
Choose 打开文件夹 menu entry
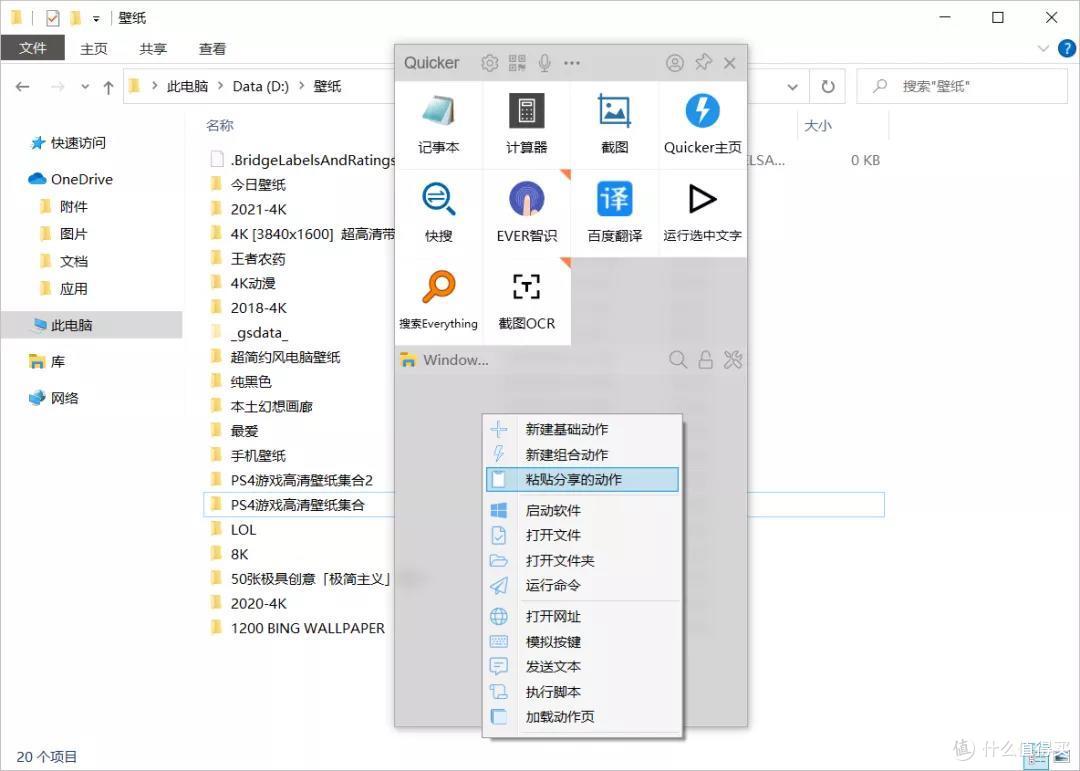pyautogui.click(x=583, y=561)
